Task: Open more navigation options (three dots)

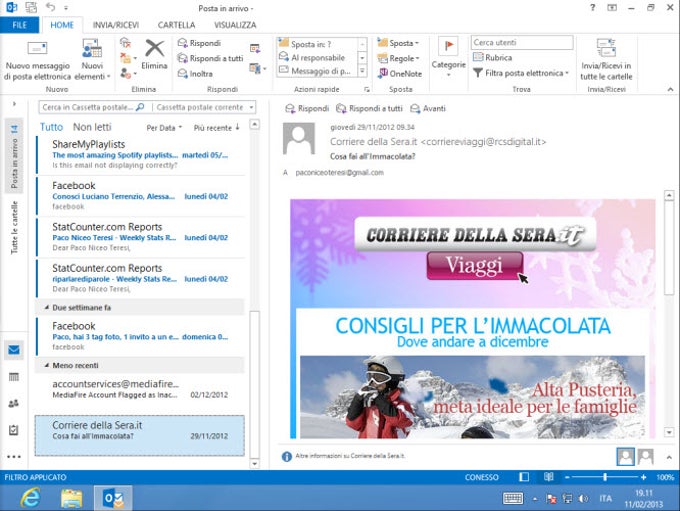Action: pyautogui.click(x=14, y=457)
